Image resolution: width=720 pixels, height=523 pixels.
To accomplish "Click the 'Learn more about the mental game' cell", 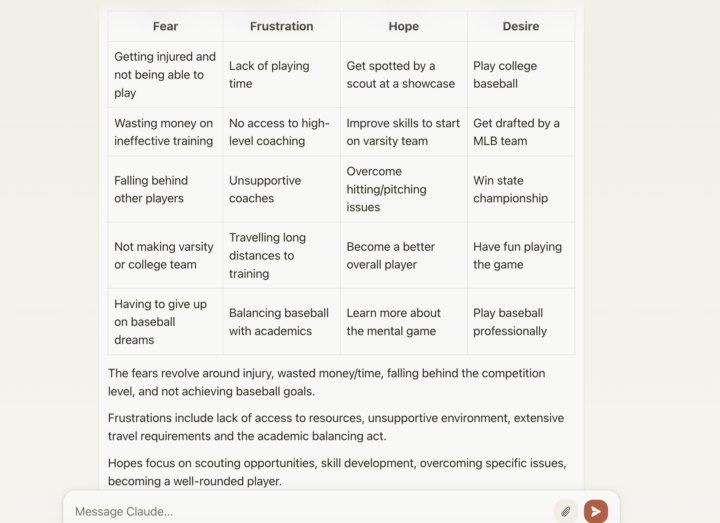I will (403, 322).
